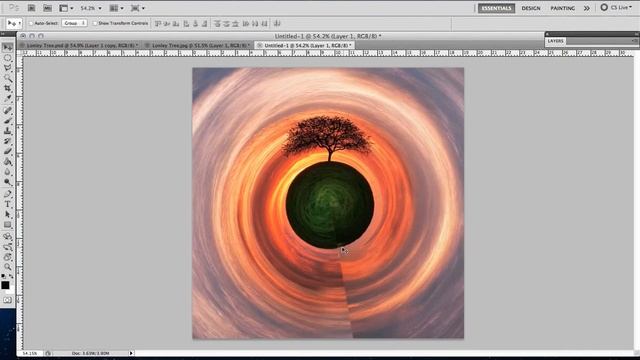Reset default foreground and background colors
Screen dimensions: 640x360
tap(3, 276)
